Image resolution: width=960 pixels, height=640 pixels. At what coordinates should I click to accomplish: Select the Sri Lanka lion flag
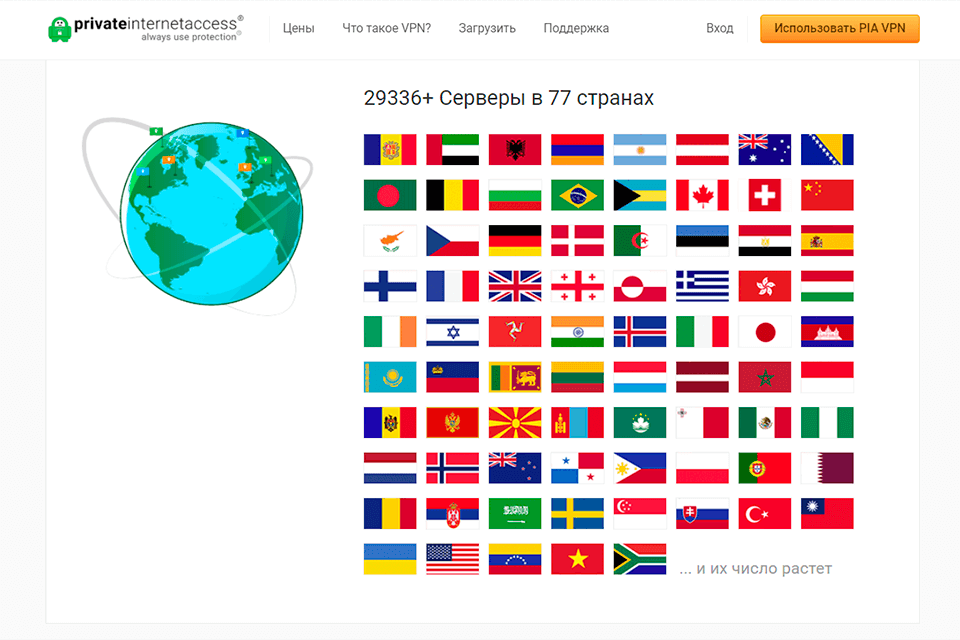pyautogui.click(x=515, y=377)
